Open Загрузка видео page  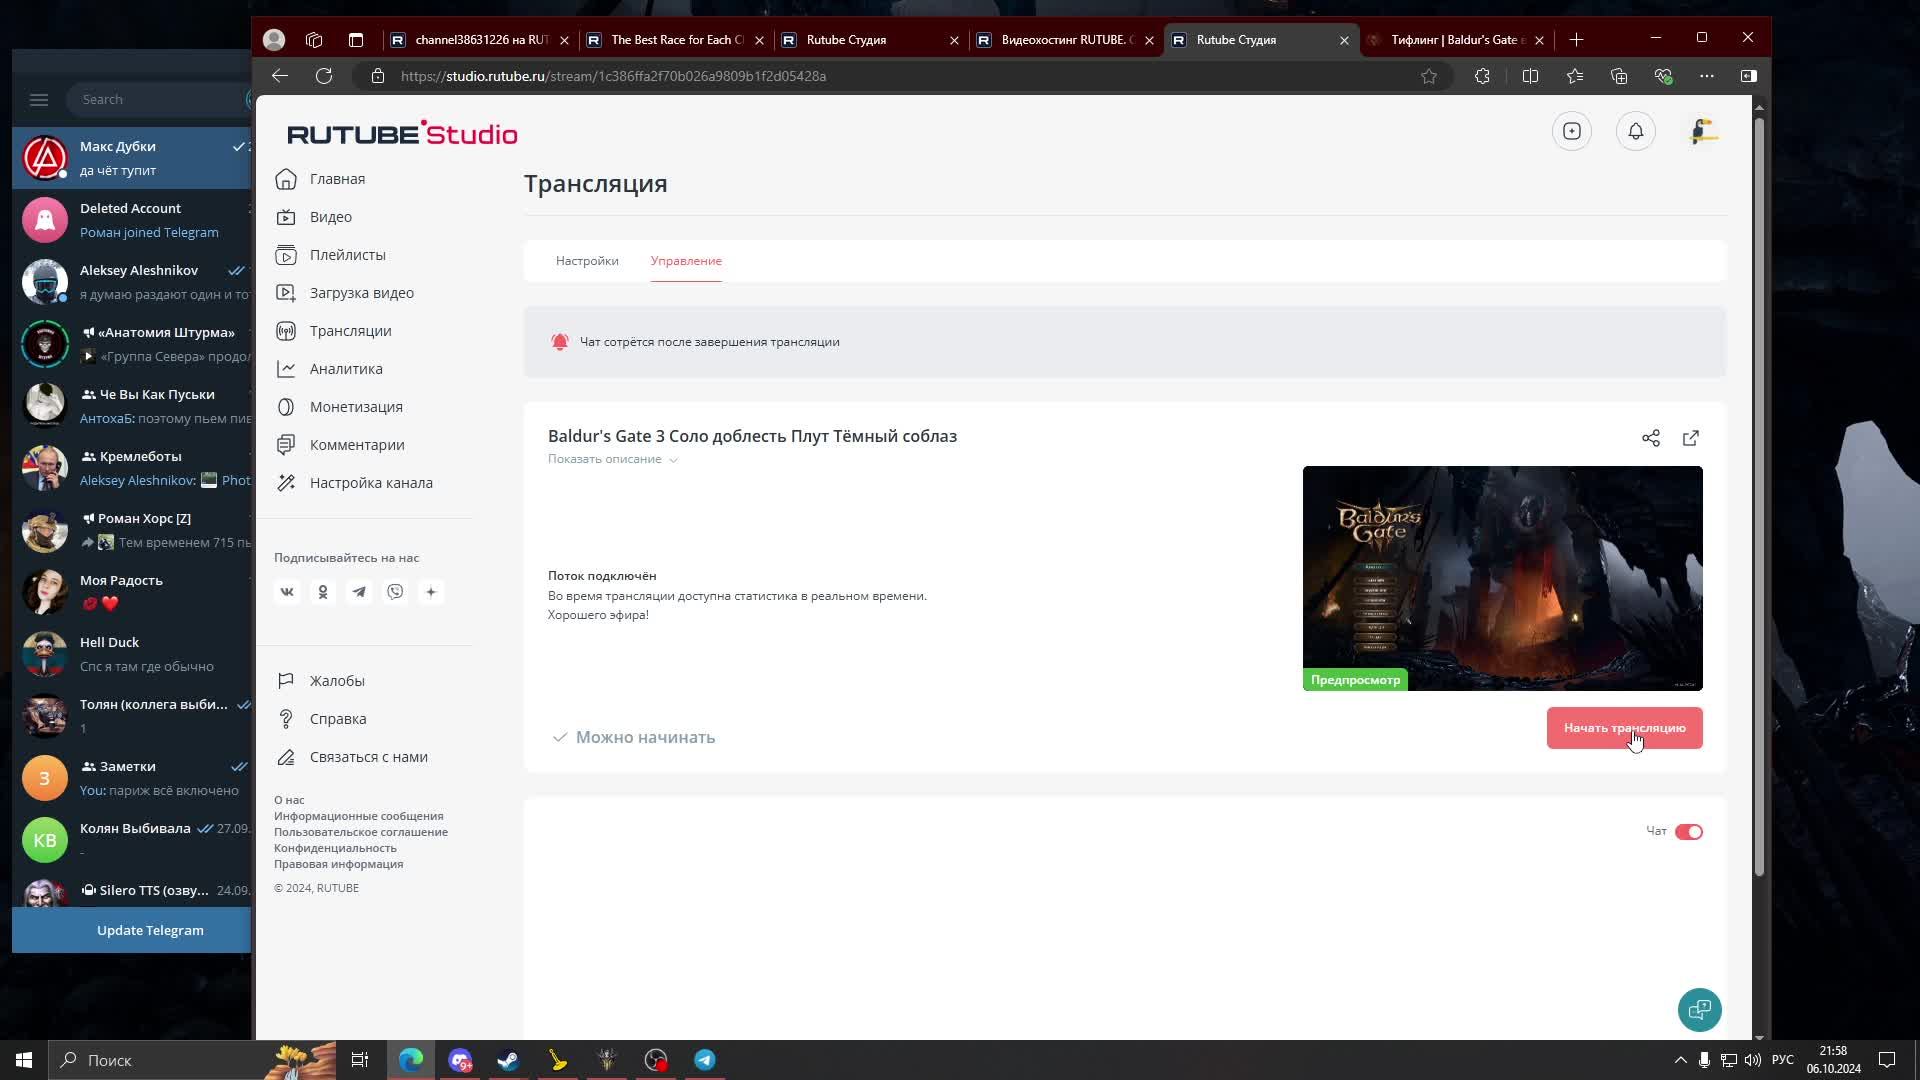tap(361, 292)
